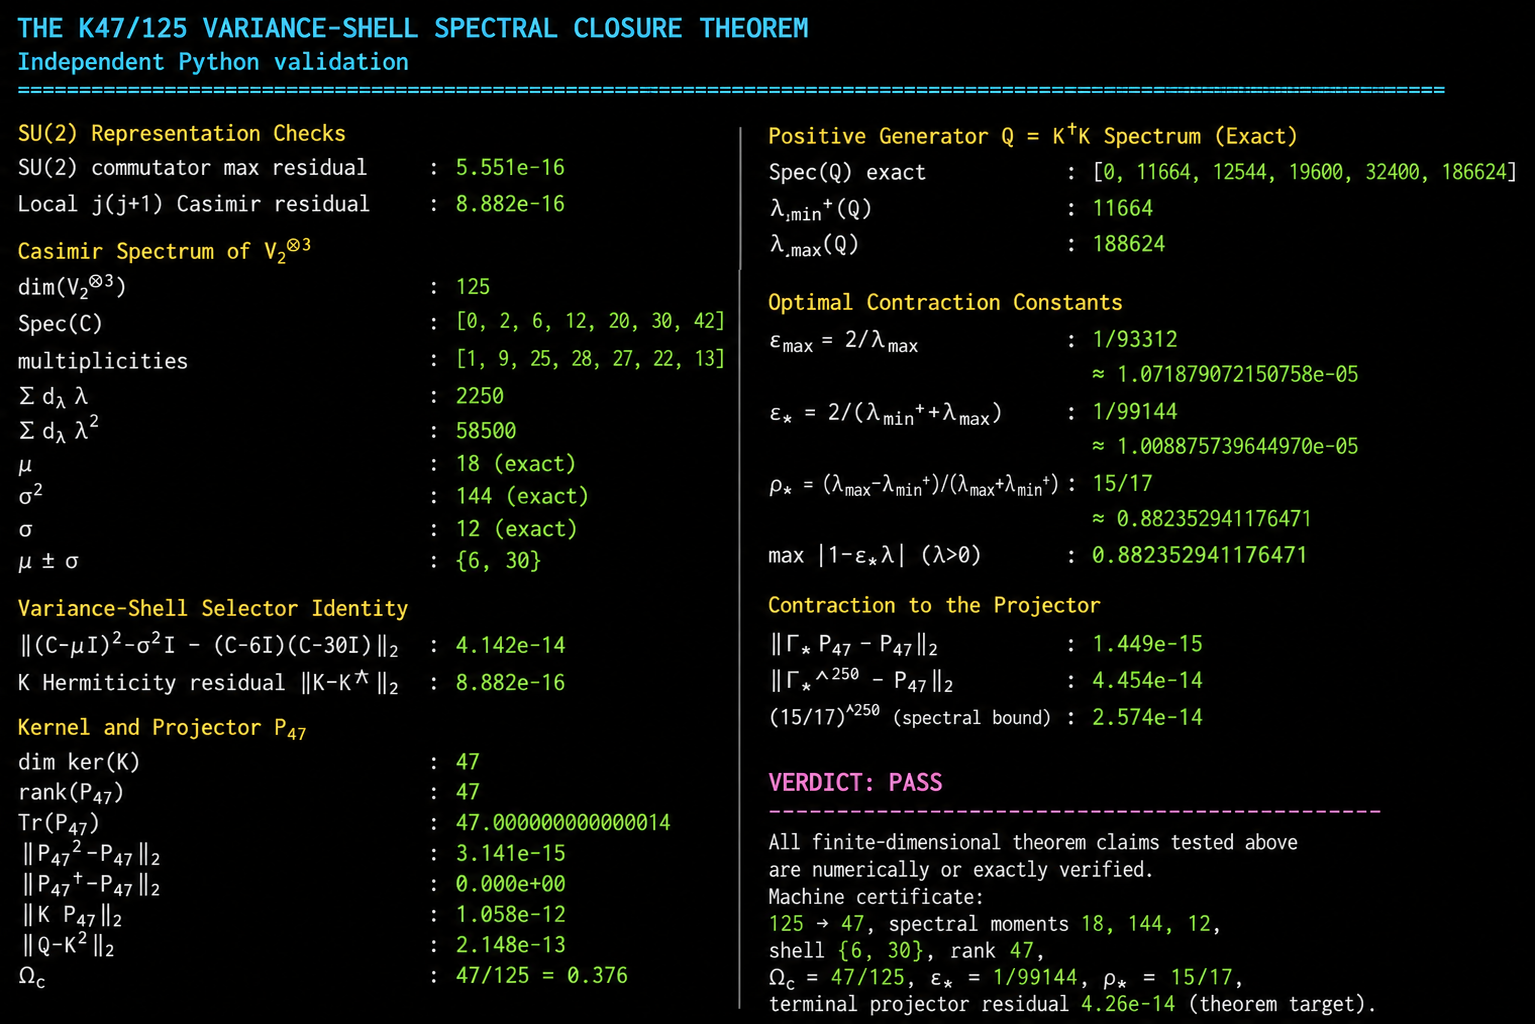1535x1024 pixels.
Task: Click 'All finite-dimensional theorem claims tested above'
Action: tap(1033, 843)
